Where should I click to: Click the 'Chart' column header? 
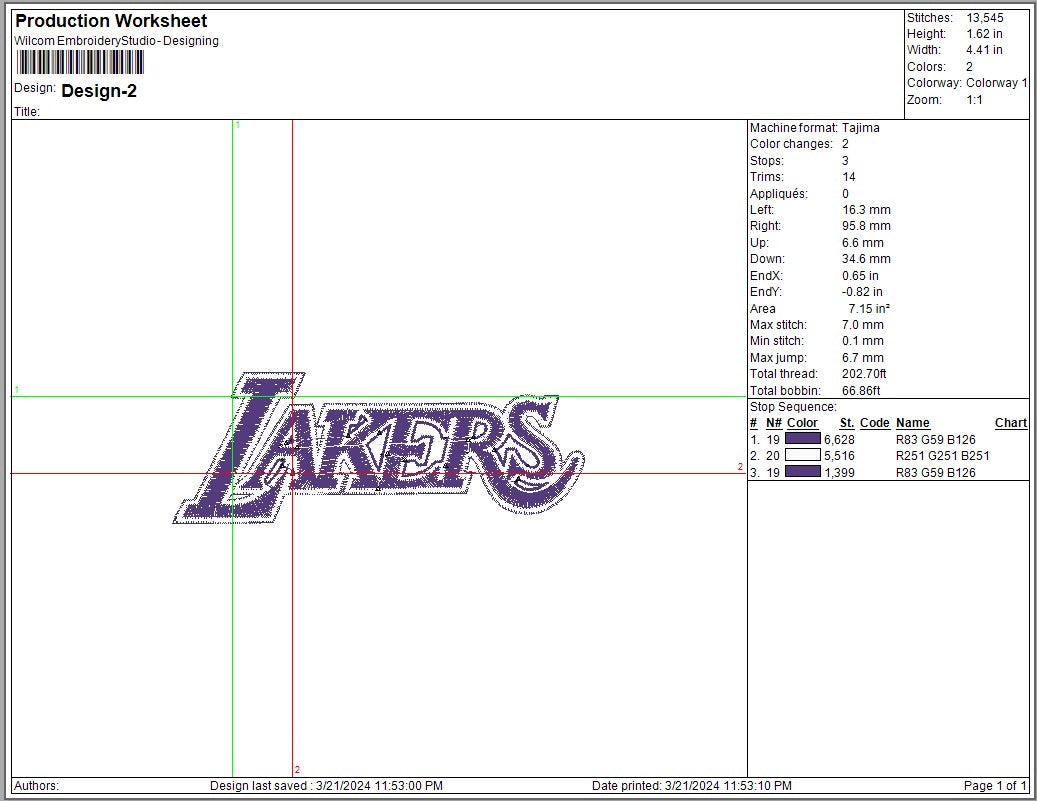click(x=1011, y=423)
